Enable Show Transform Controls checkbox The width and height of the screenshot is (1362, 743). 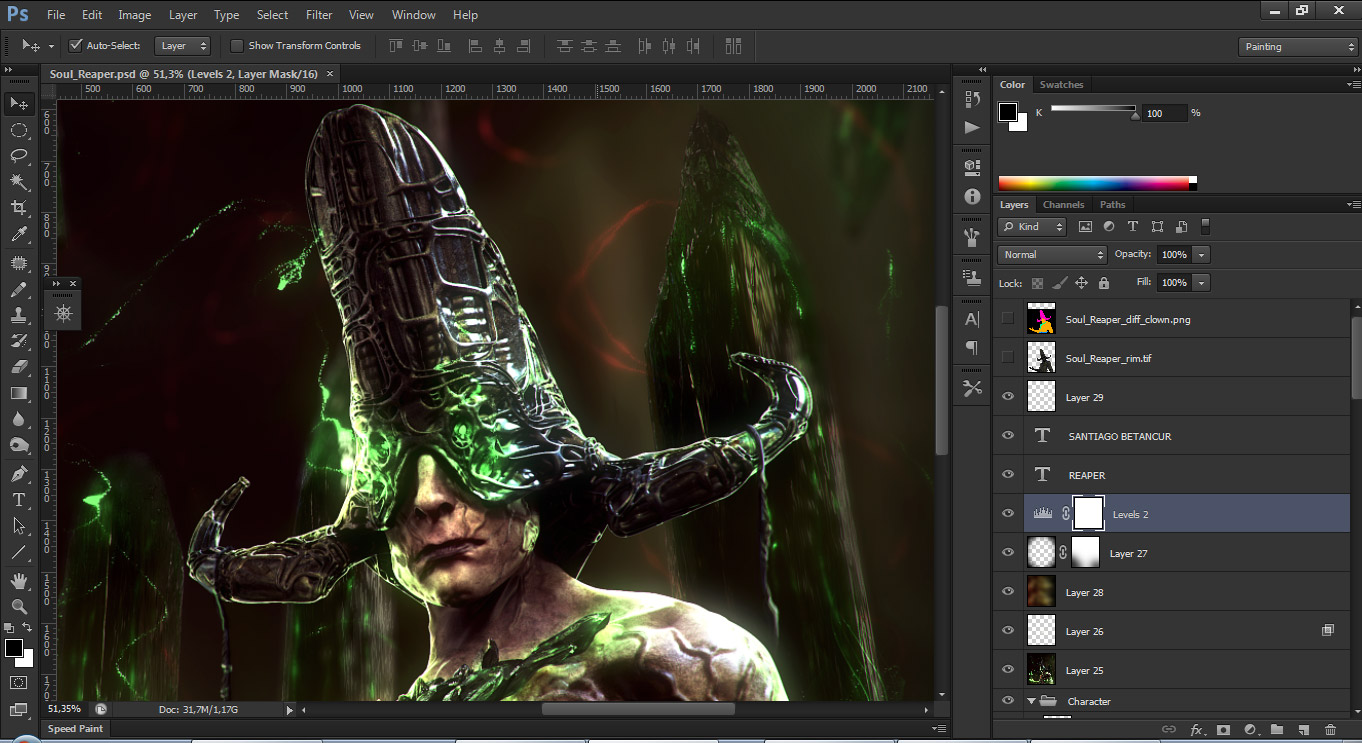237,45
